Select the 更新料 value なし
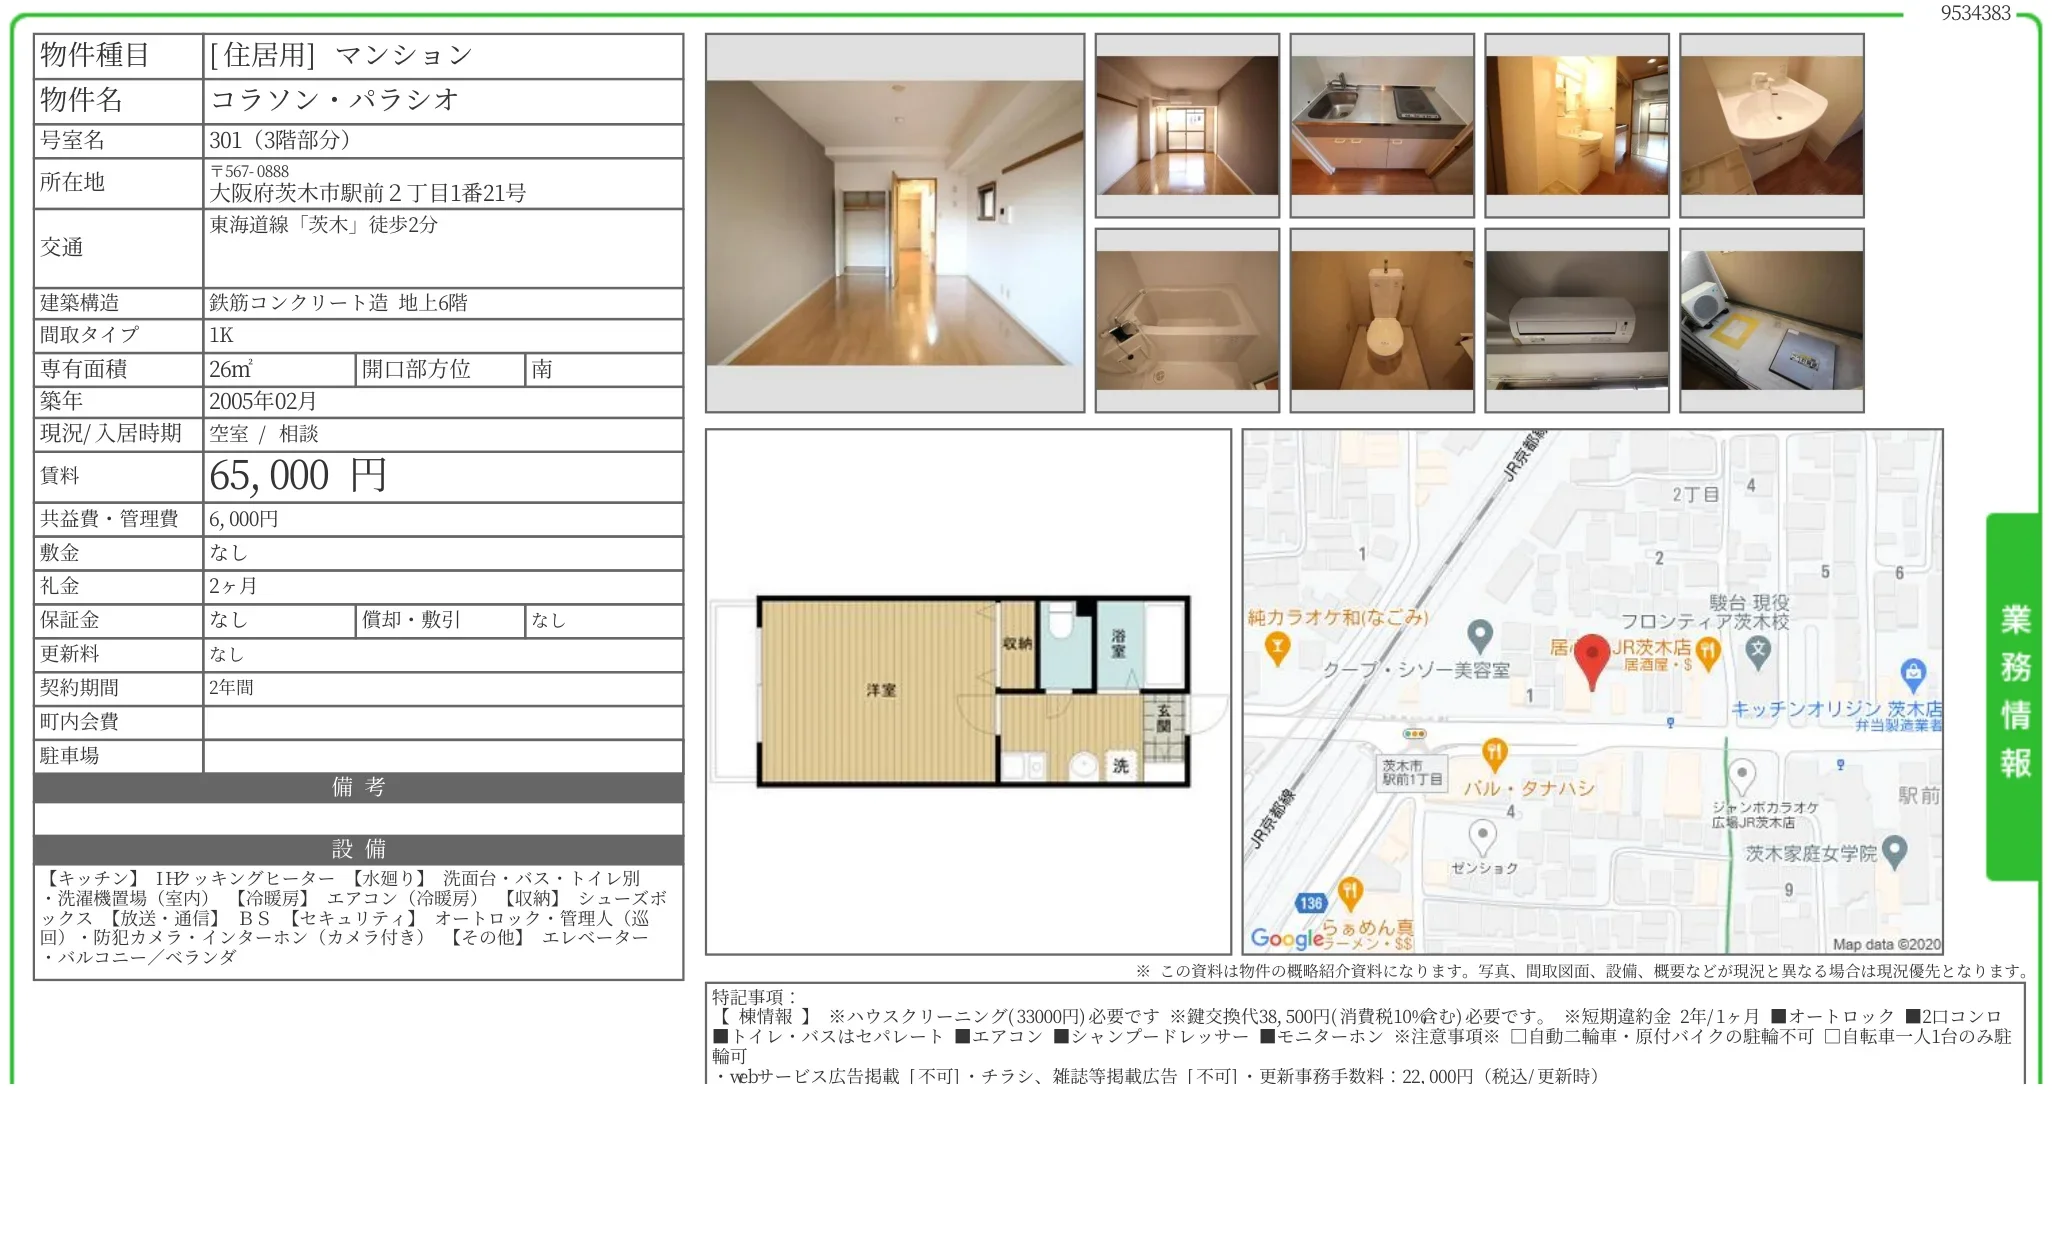 coord(226,654)
